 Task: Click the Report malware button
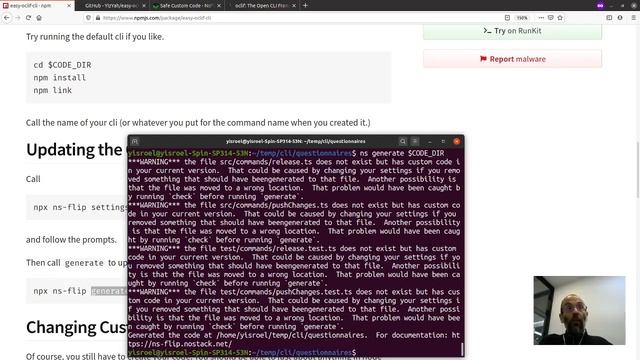(x=512, y=59)
